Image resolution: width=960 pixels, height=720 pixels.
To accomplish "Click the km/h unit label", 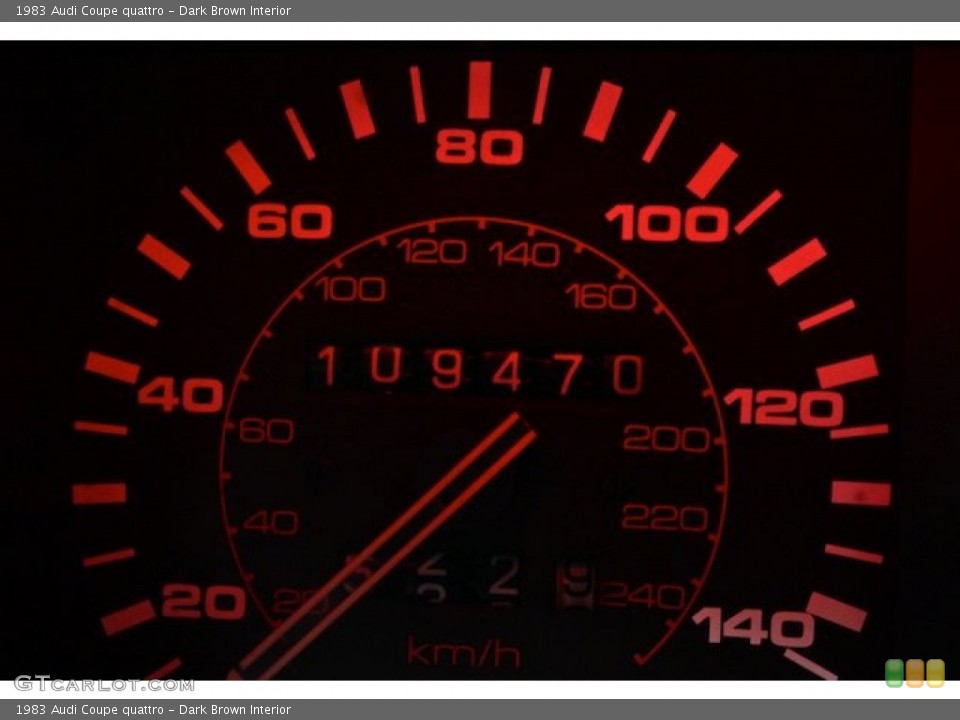I will pyautogui.click(x=464, y=652).
